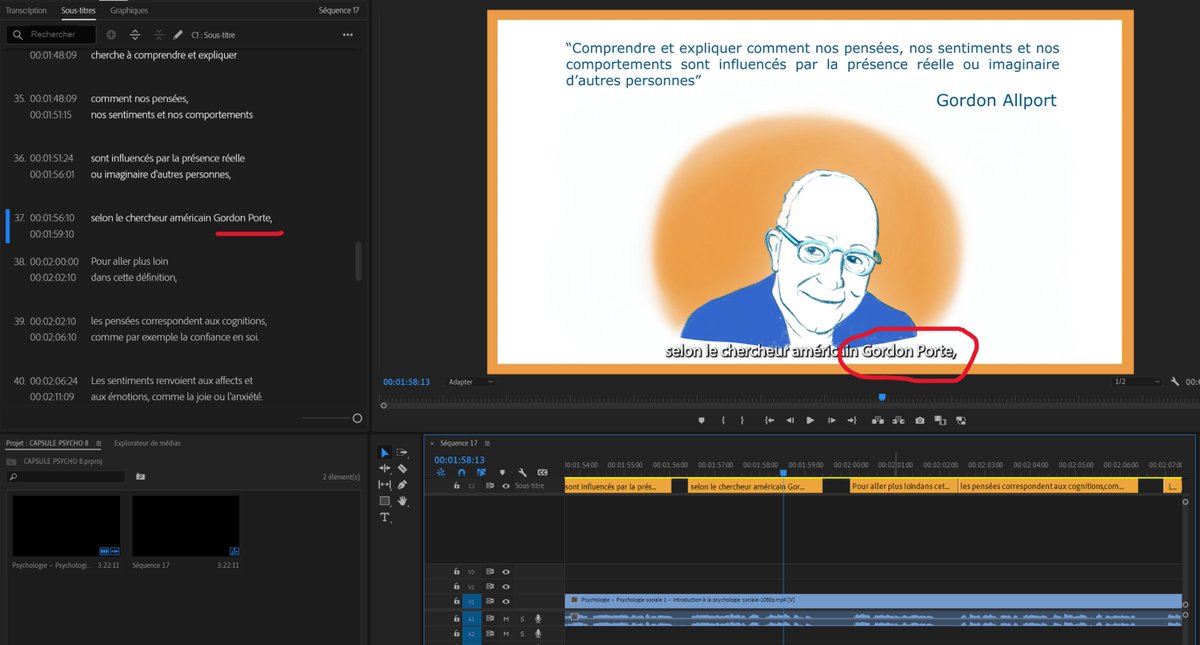Step forward one frame
The width and height of the screenshot is (1200, 645).
click(832, 420)
